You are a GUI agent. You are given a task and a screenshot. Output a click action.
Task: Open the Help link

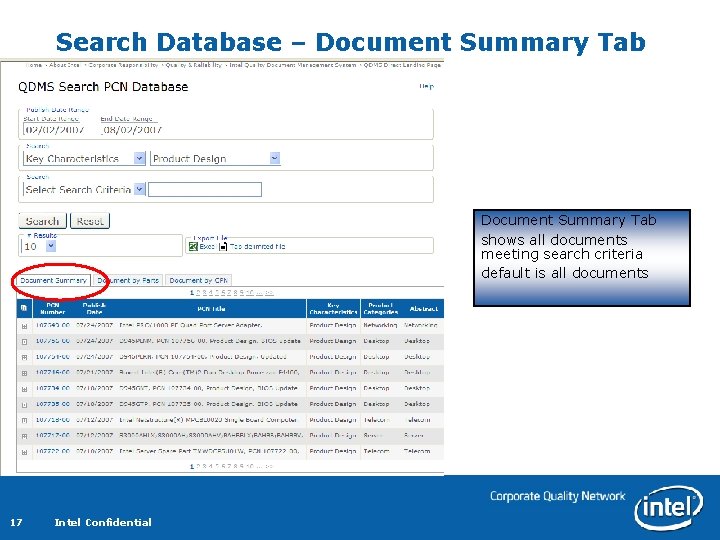pos(426,86)
